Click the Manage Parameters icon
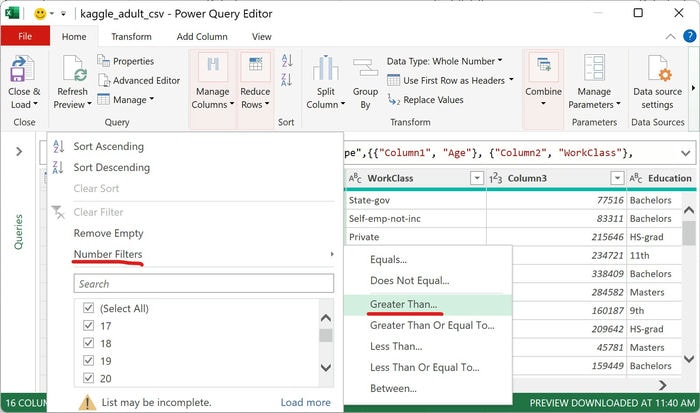700x413 pixels. point(594,68)
